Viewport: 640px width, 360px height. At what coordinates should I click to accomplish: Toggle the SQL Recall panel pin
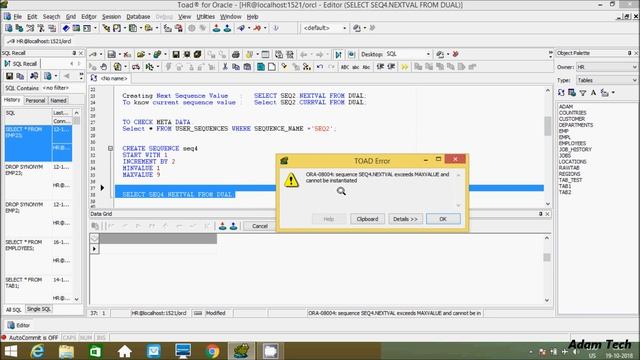click(x=74, y=53)
